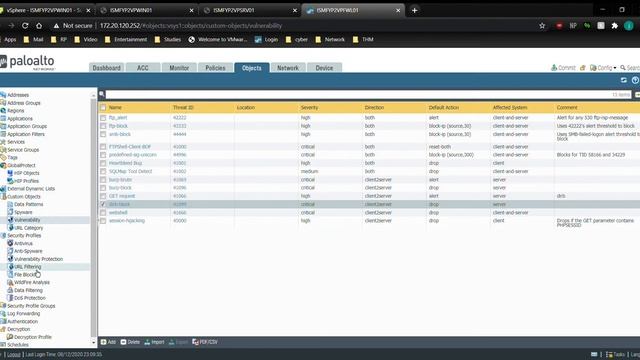Collapse the GlobalProtect tree node

click(x=3, y=165)
